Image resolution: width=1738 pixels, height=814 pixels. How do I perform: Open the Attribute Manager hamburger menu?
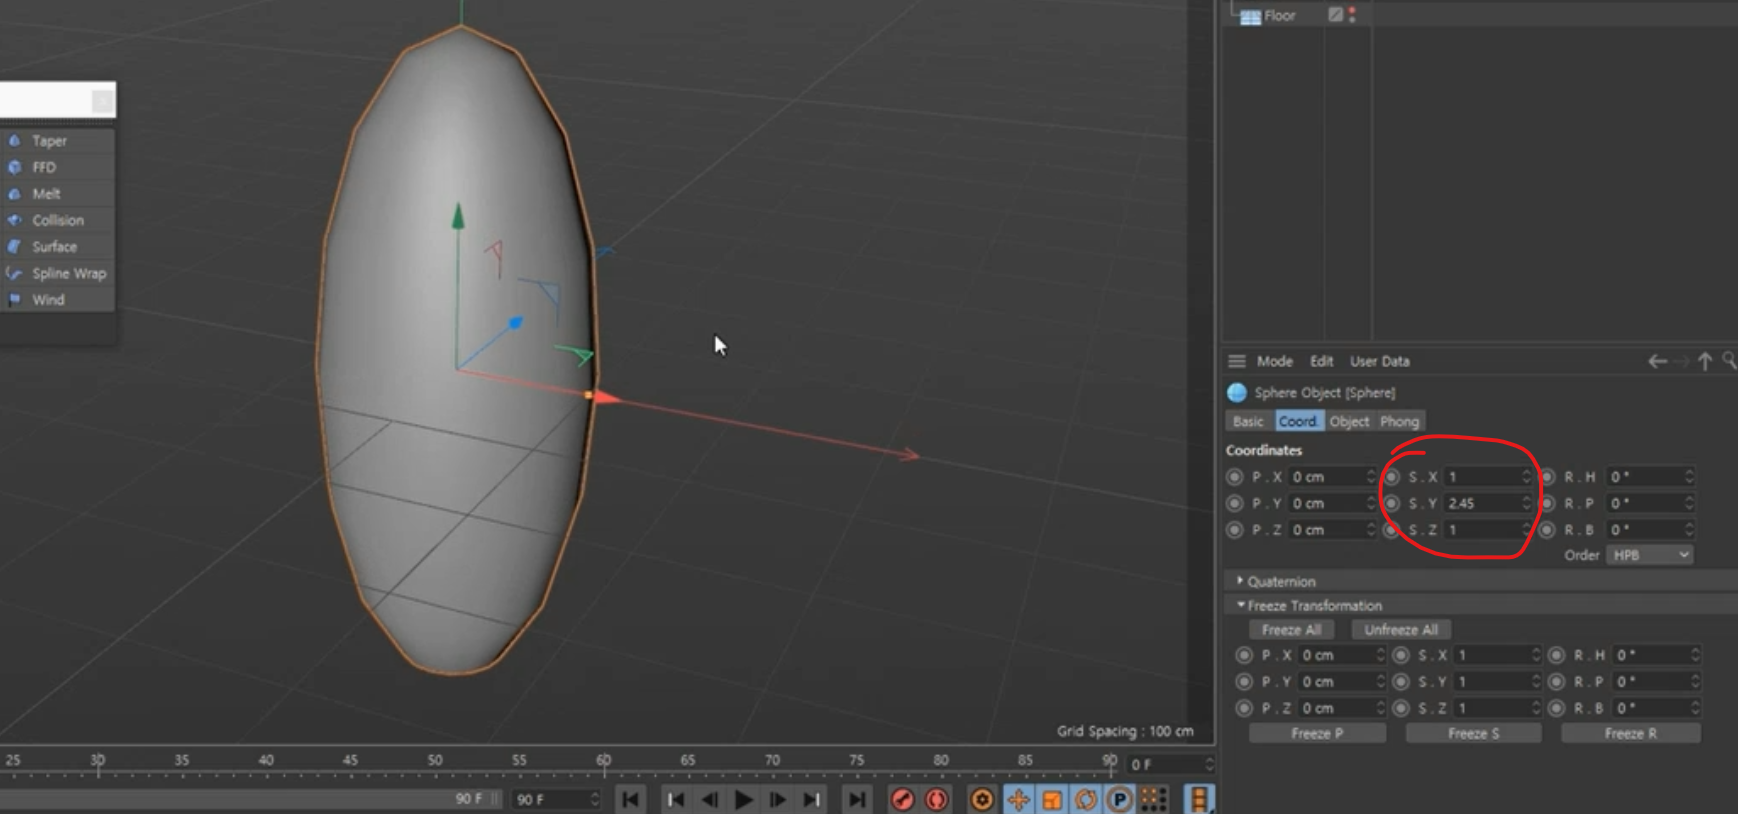click(1237, 361)
